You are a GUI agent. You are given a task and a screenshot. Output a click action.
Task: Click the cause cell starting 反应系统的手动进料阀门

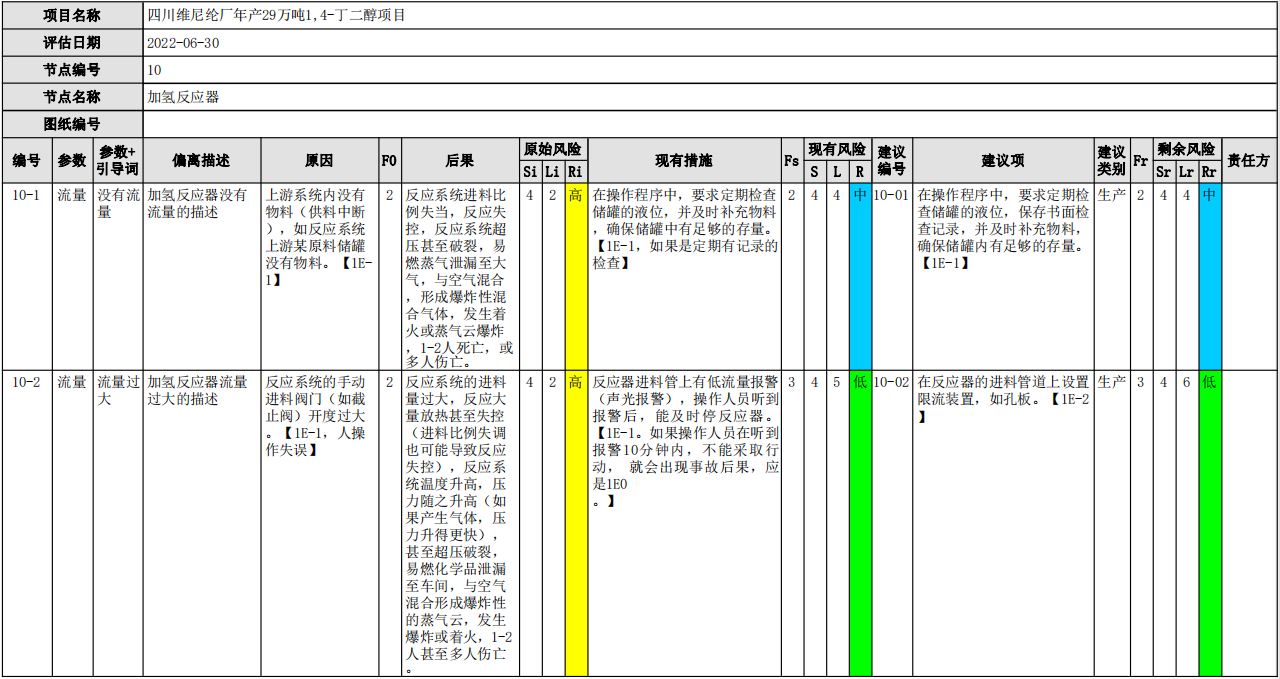click(x=320, y=523)
